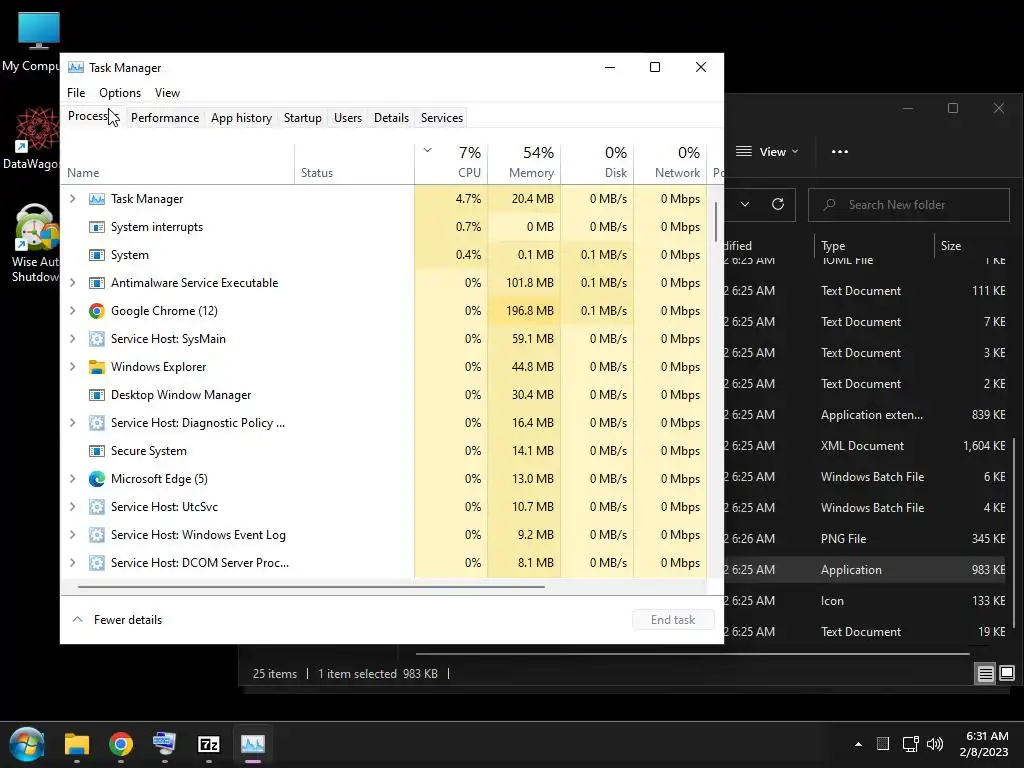1024x768 pixels.
Task: Open Google Chrome from the taskbar
Action: click(121, 744)
